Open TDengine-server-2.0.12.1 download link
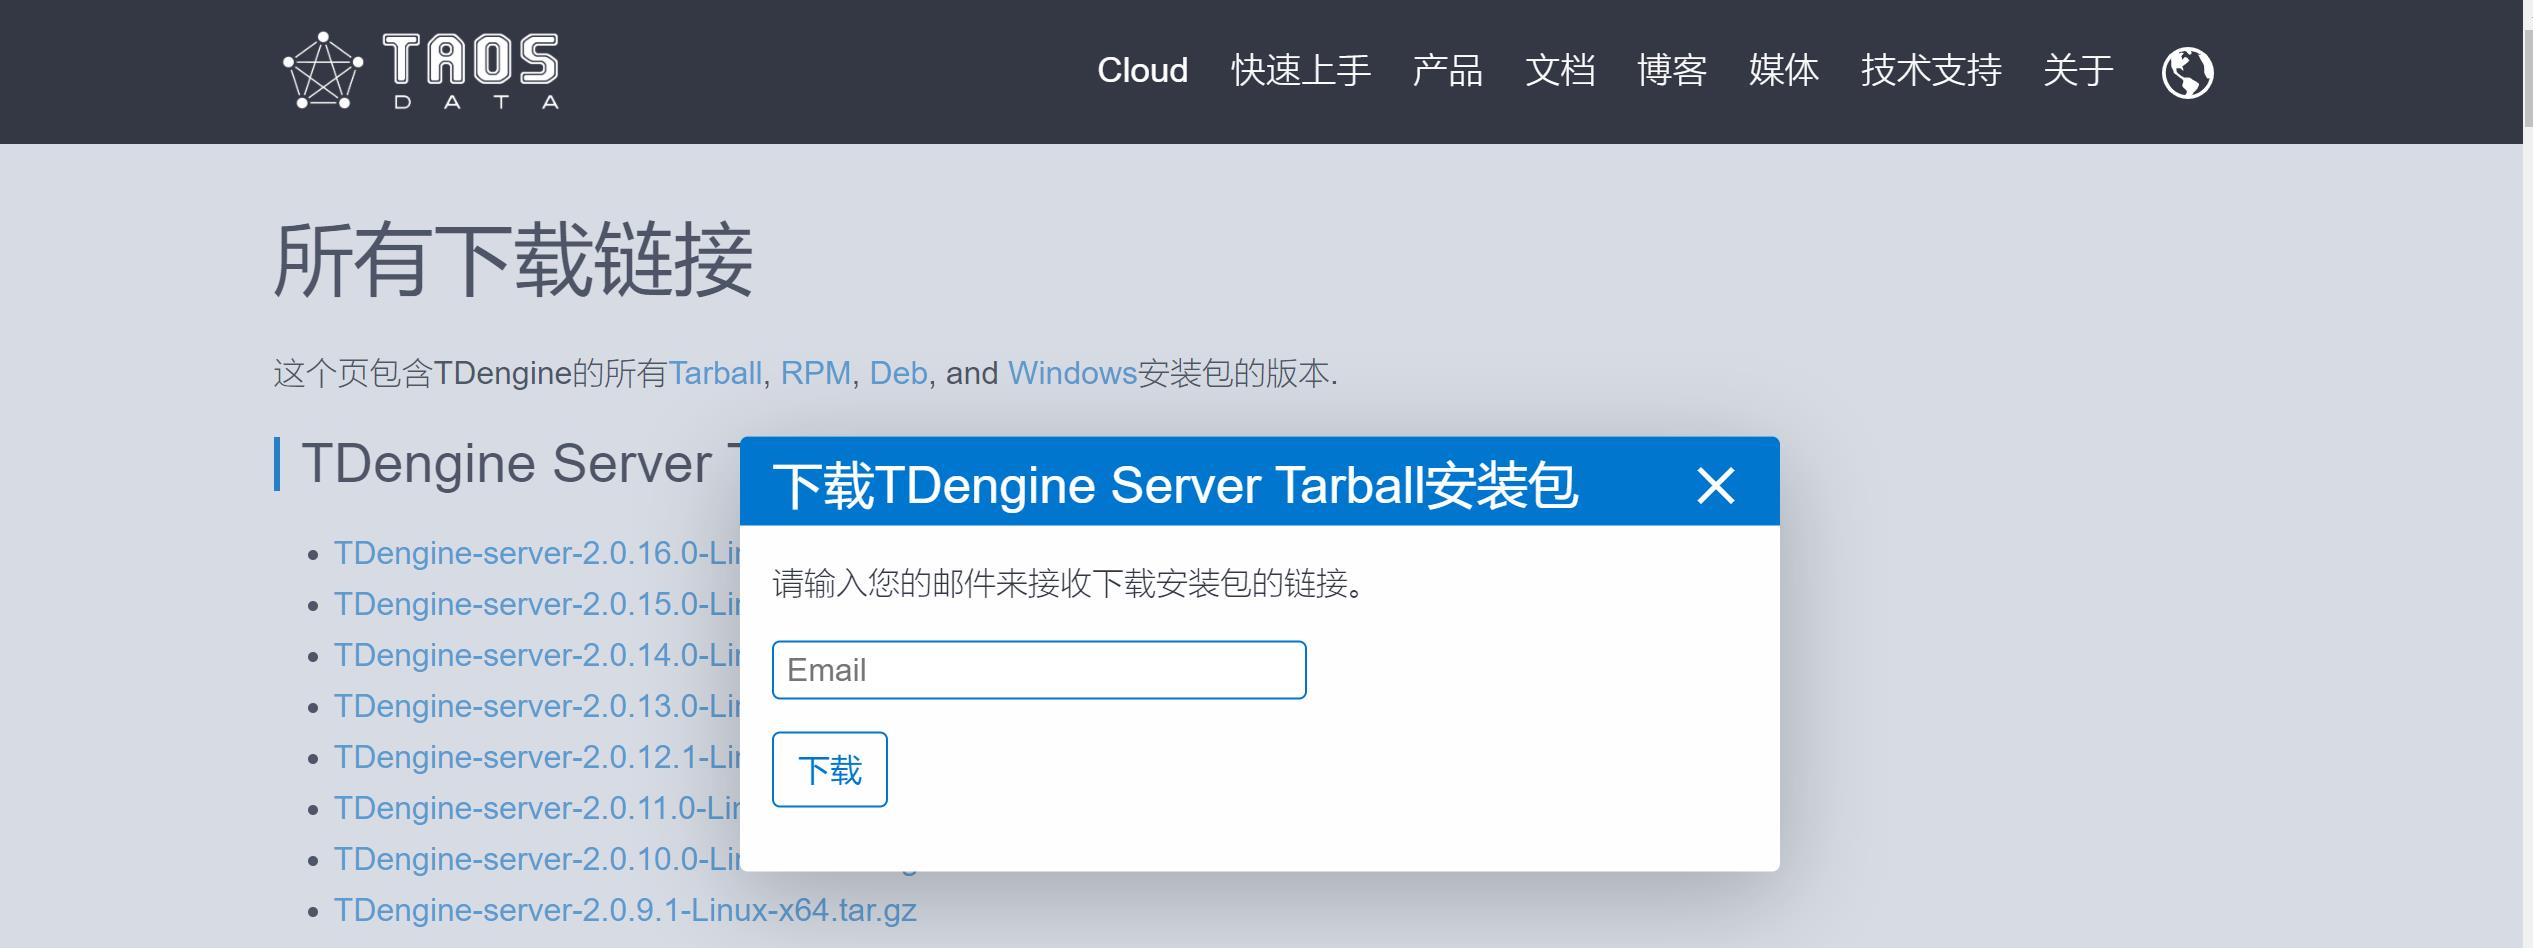This screenshot has width=2533, height=948. pos(537,757)
